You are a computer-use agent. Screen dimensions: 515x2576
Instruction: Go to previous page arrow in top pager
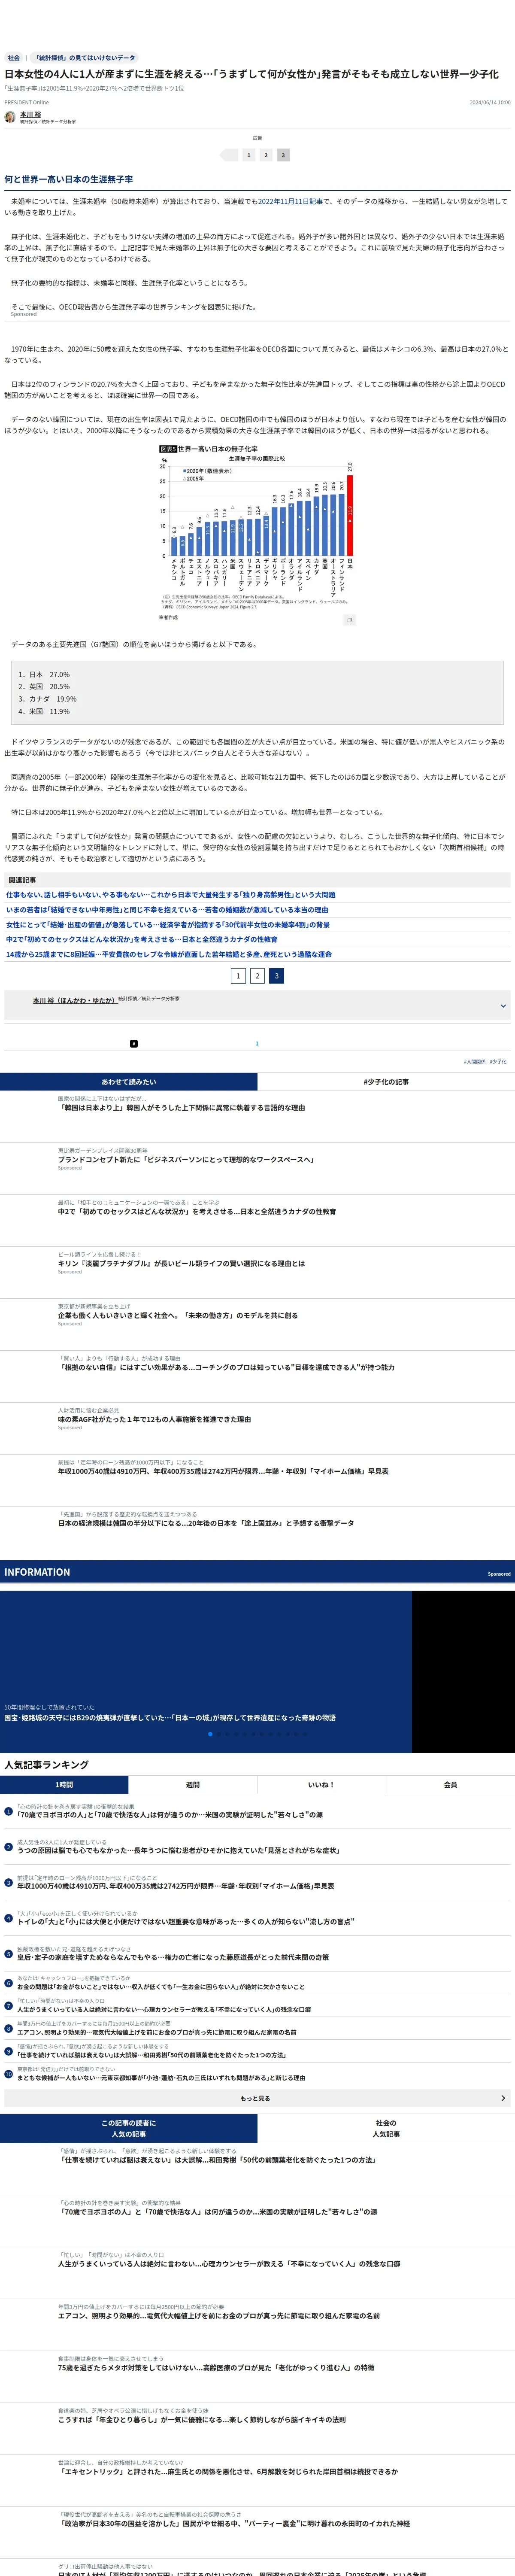click(229, 155)
